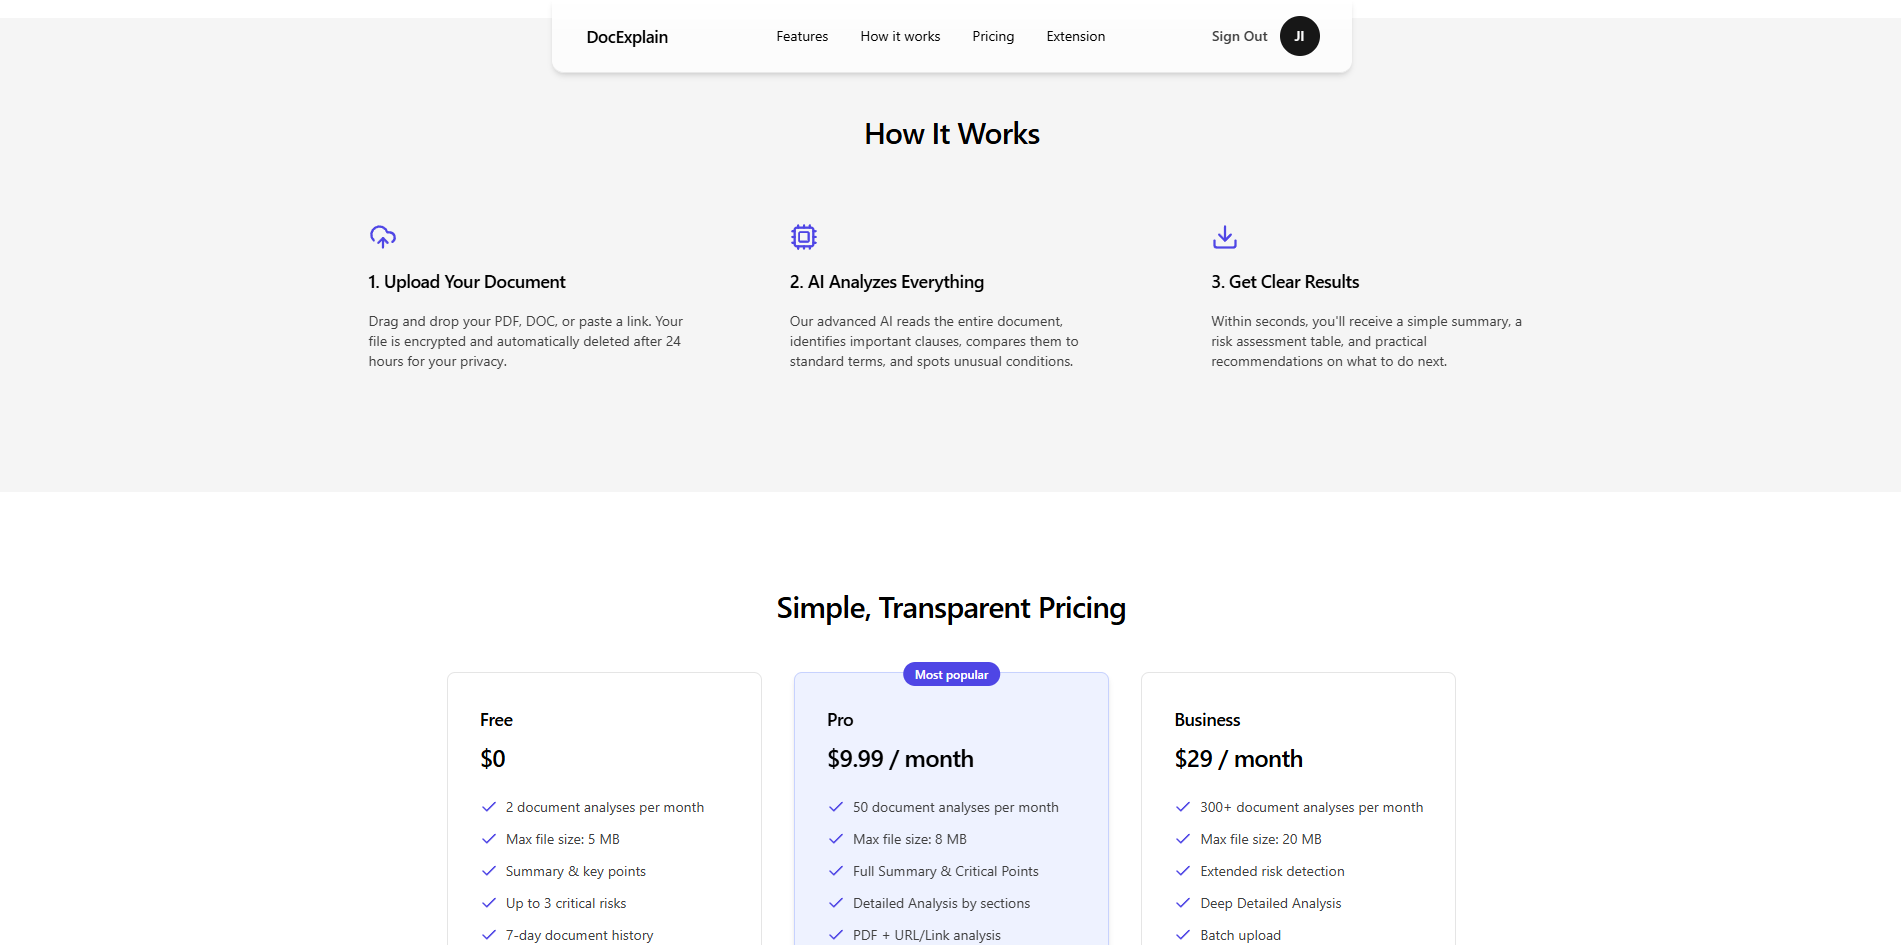
Task: Click the checkmark beside 'Extended risk detection'
Action: (1183, 871)
